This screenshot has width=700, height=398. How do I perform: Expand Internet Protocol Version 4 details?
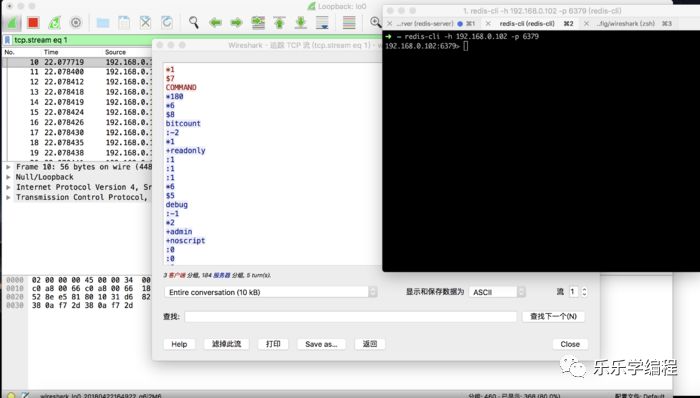point(8,187)
